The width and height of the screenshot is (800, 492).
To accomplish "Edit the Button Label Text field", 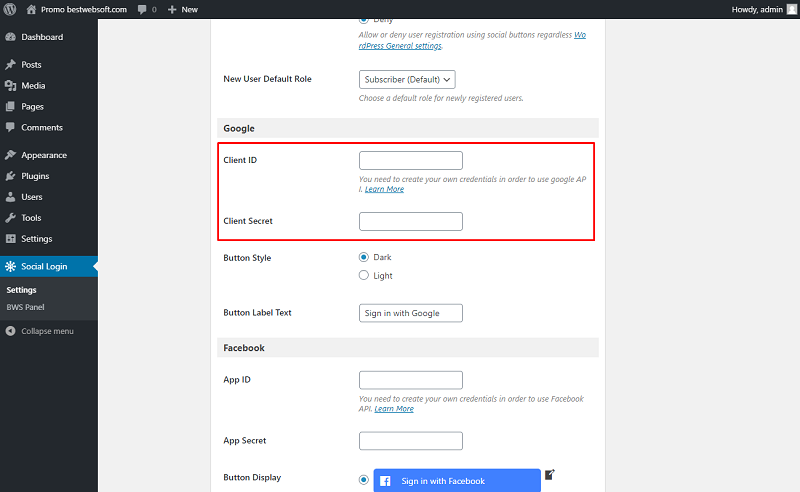I will point(411,313).
